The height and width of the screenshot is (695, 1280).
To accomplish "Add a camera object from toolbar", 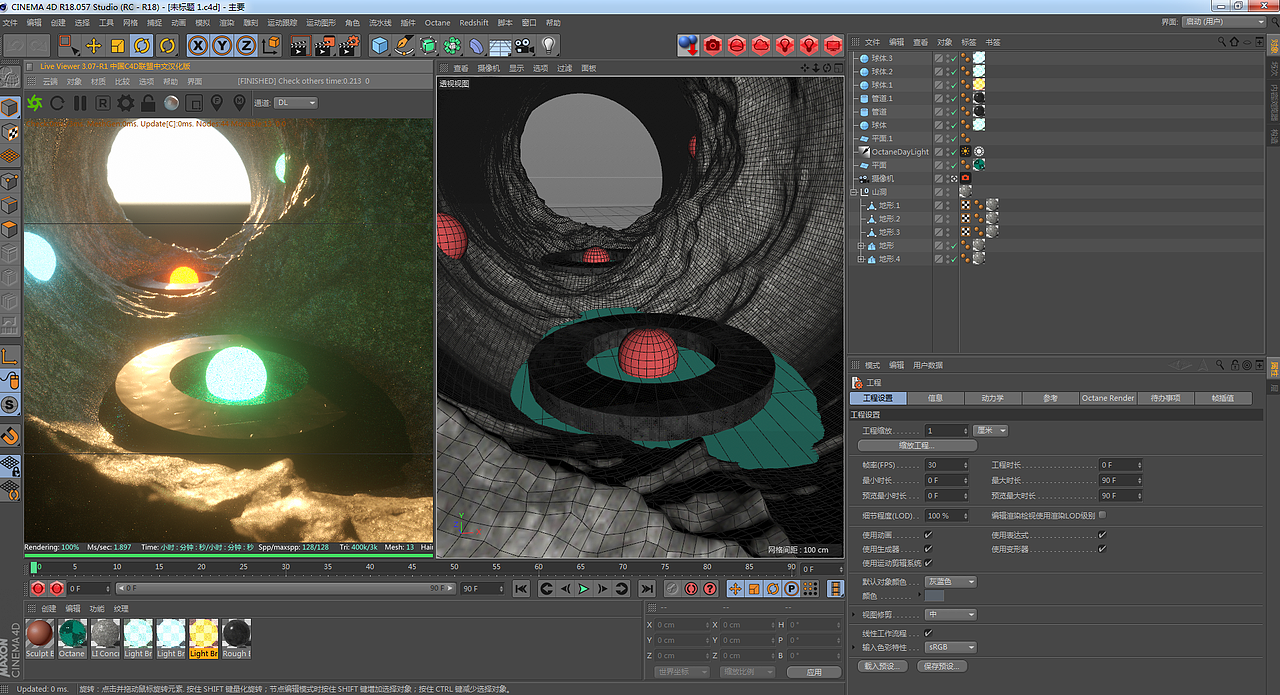I will [524, 45].
